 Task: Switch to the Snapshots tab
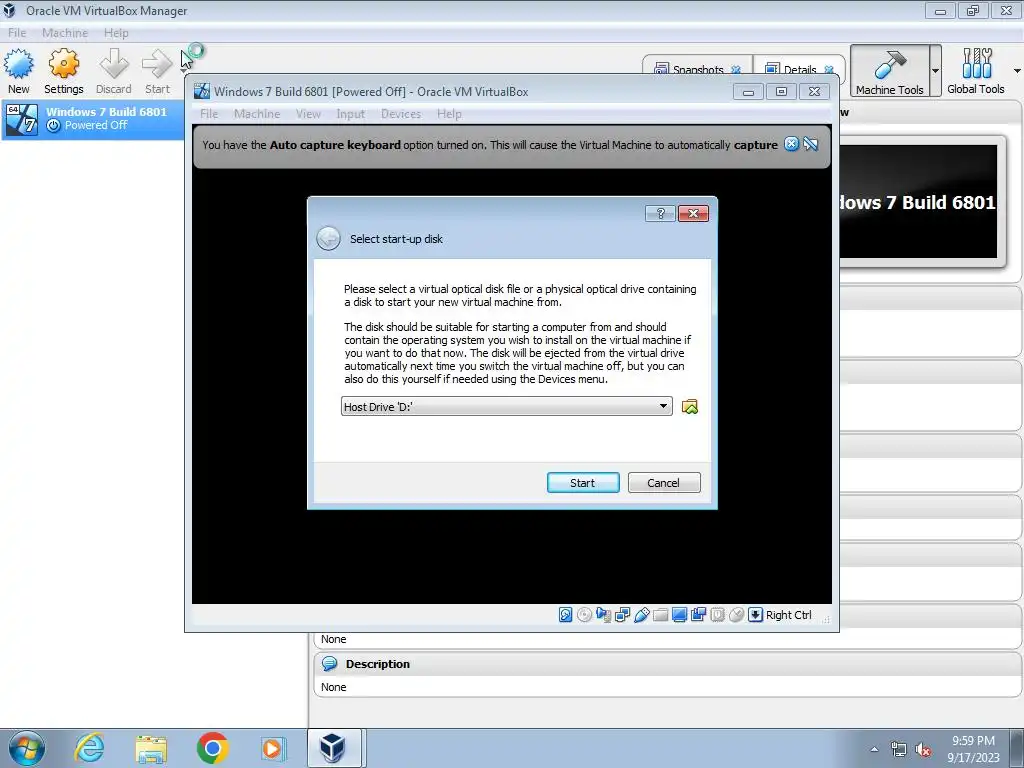click(697, 69)
